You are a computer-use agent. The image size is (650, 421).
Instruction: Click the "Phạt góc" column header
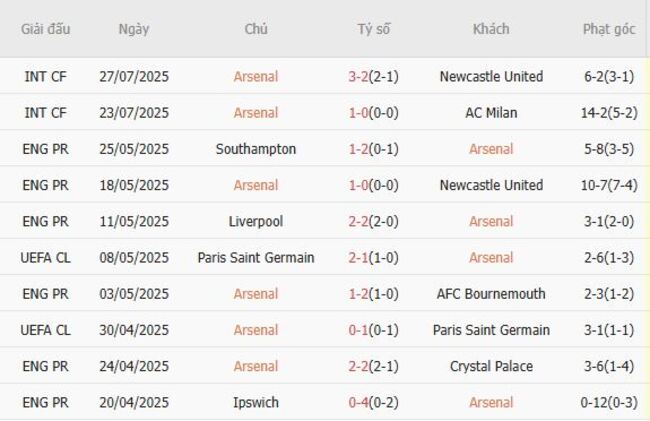coord(609,29)
